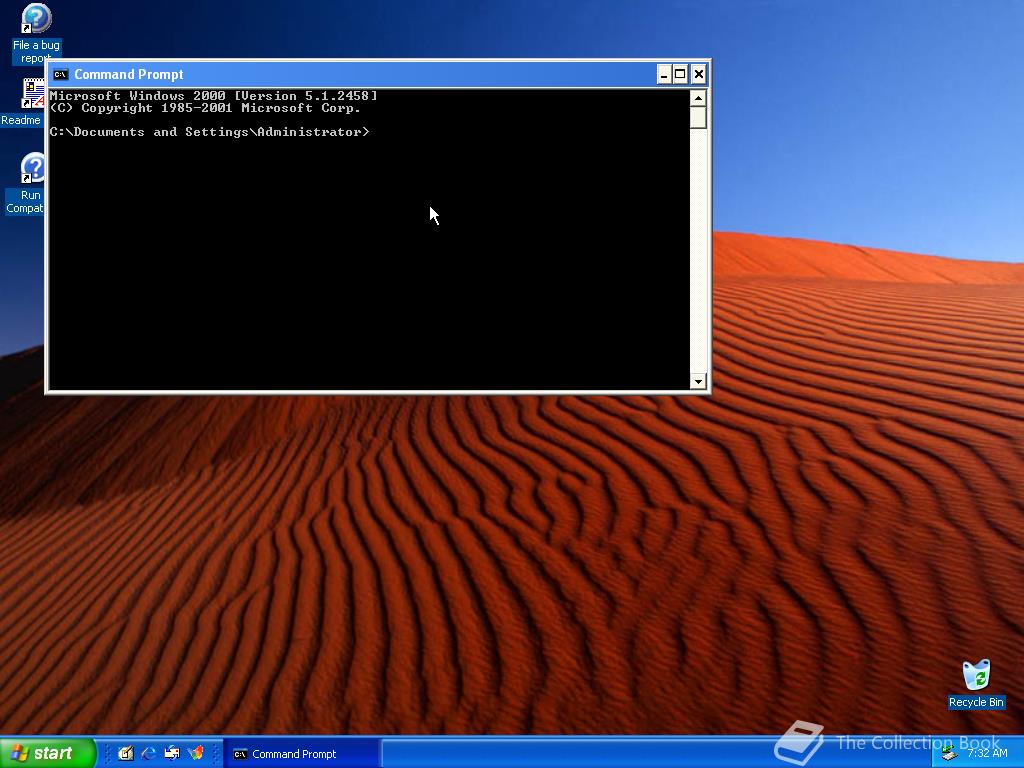Click the Command Prompt scrollbar thumb
The height and width of the screenshot is (768, 1024).
[x=698, y=118]
